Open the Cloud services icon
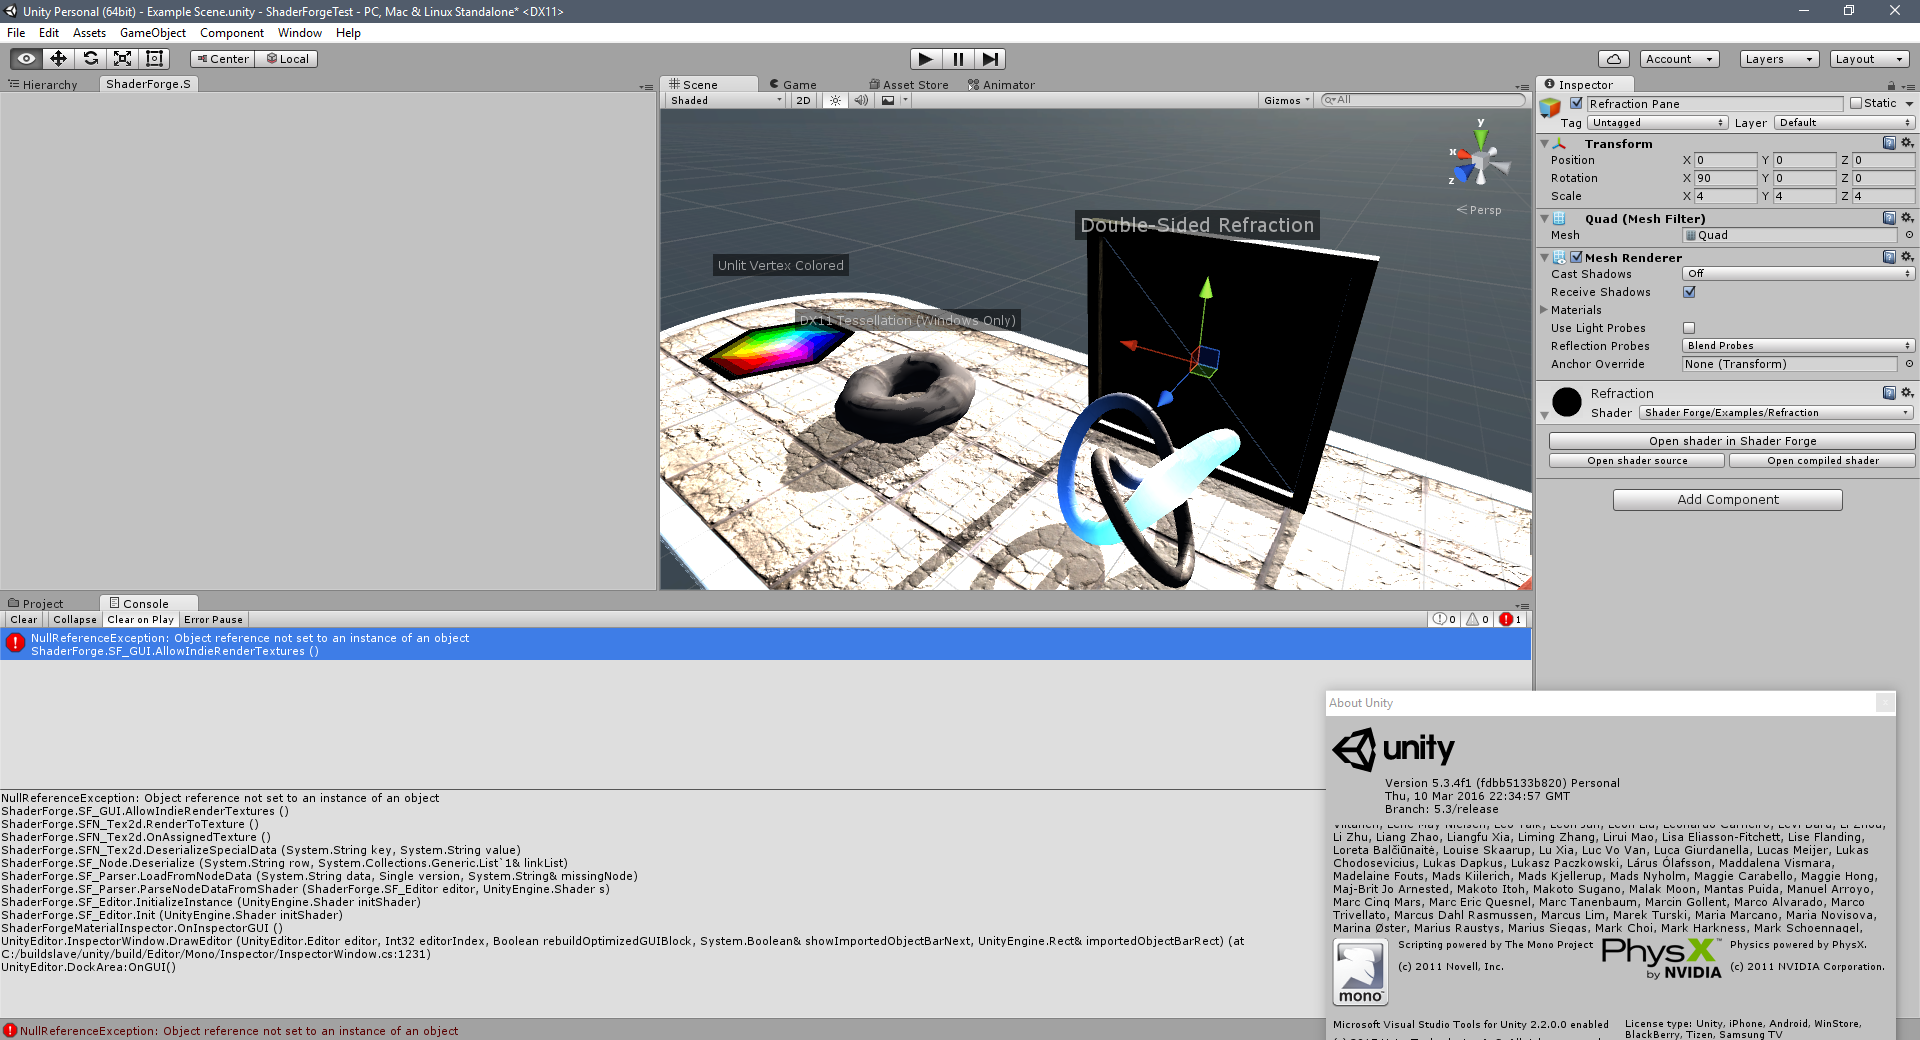The height and width of the screenshot is (1040, 1920). pyautogui.click(x=1613, y=59)
